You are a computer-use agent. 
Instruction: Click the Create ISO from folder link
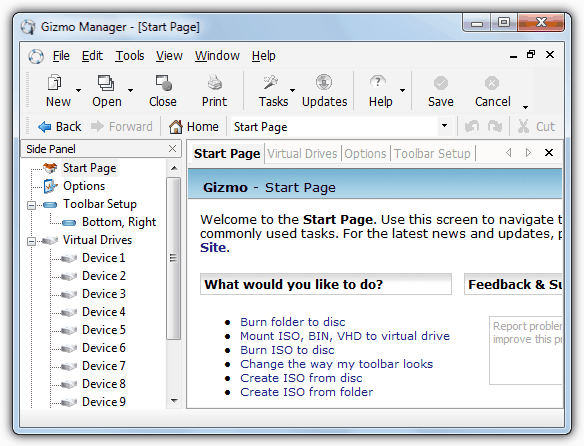click(x=307, y=392)
